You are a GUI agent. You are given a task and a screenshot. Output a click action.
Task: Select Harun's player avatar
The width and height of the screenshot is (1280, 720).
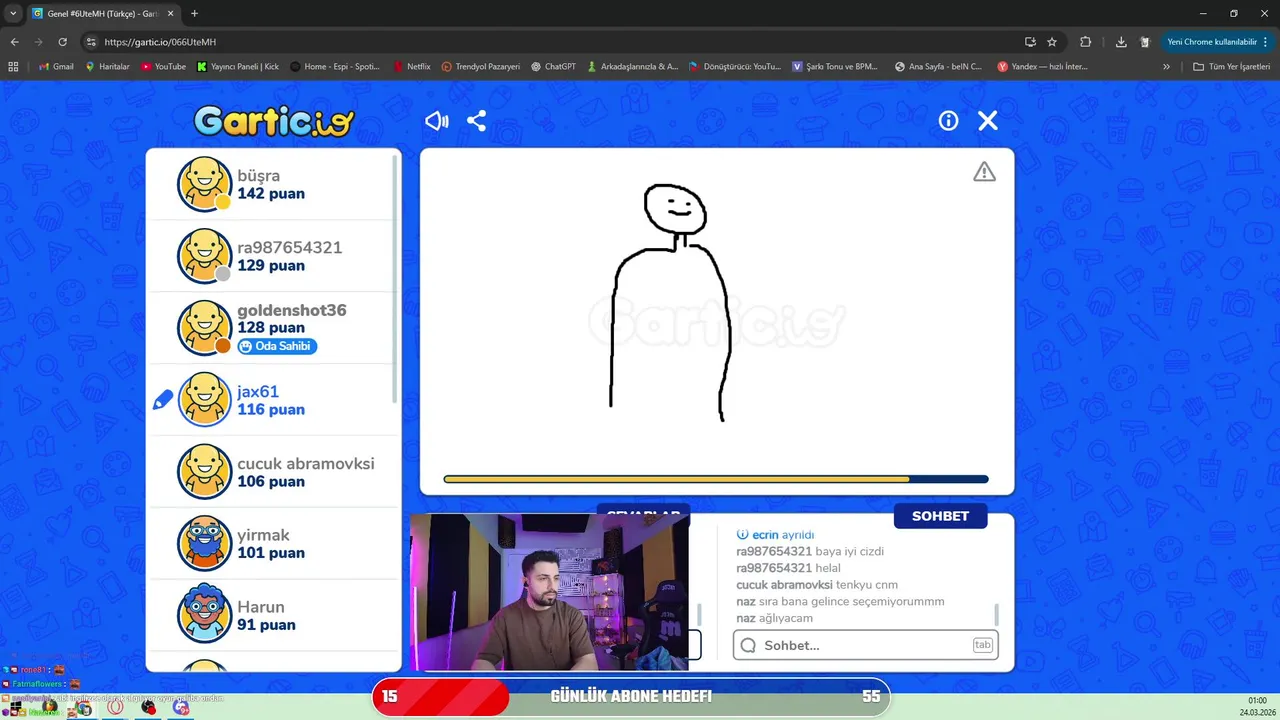205,615
